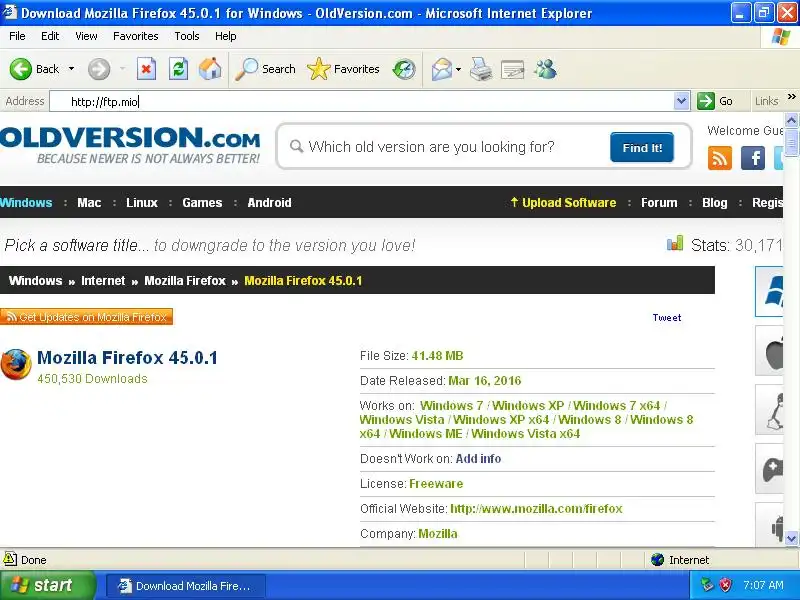Open the Search toolbar button

pyautogui.click(x=265, y=69)
